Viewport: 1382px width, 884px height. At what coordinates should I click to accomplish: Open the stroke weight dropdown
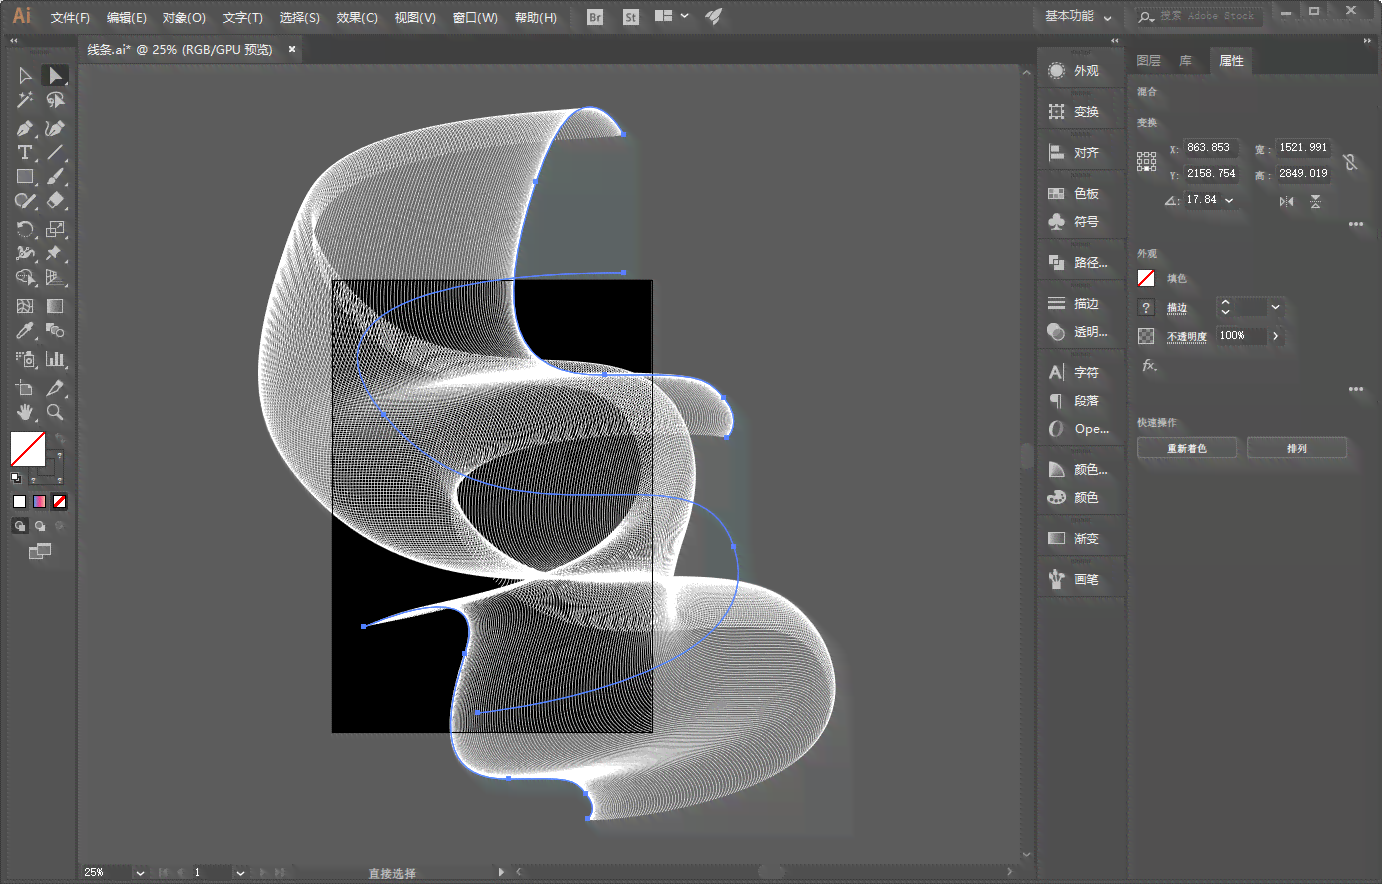1275,307
